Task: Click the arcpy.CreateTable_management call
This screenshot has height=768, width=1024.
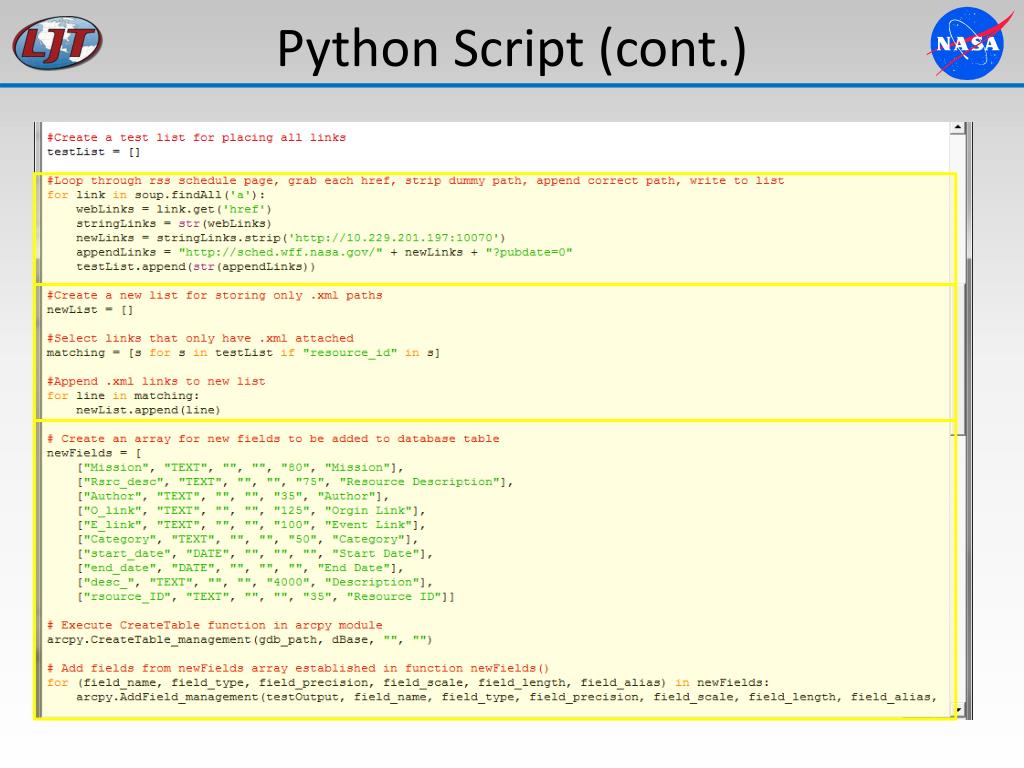Action: pos(239,639)
